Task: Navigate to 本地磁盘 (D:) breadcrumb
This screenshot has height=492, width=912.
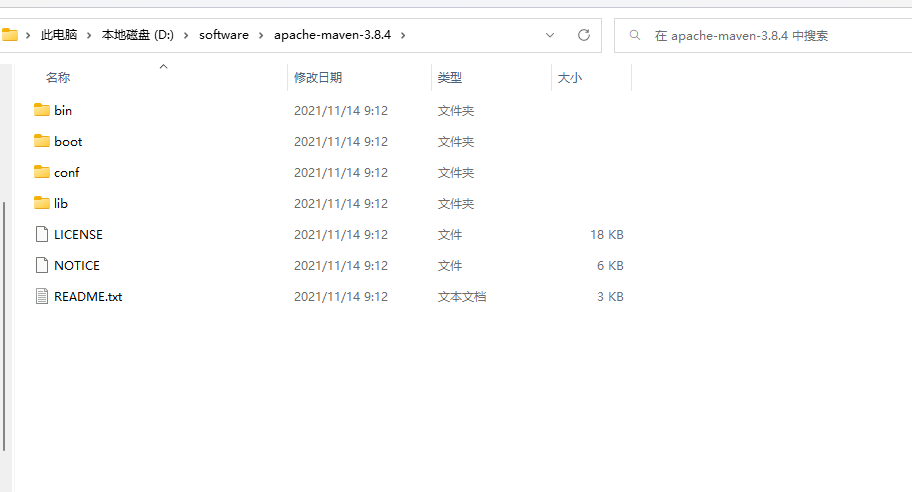Action: pos(138,35)
